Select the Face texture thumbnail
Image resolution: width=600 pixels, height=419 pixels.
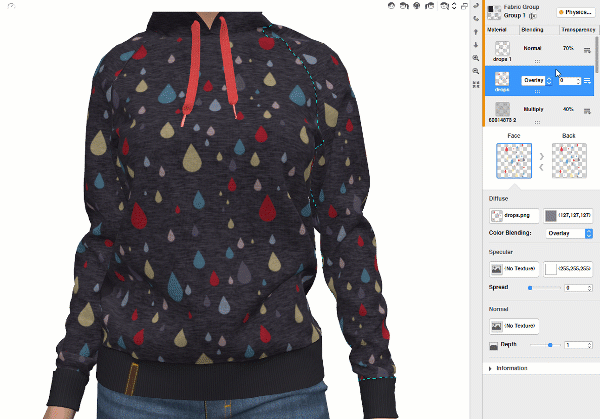pos(514,161)
